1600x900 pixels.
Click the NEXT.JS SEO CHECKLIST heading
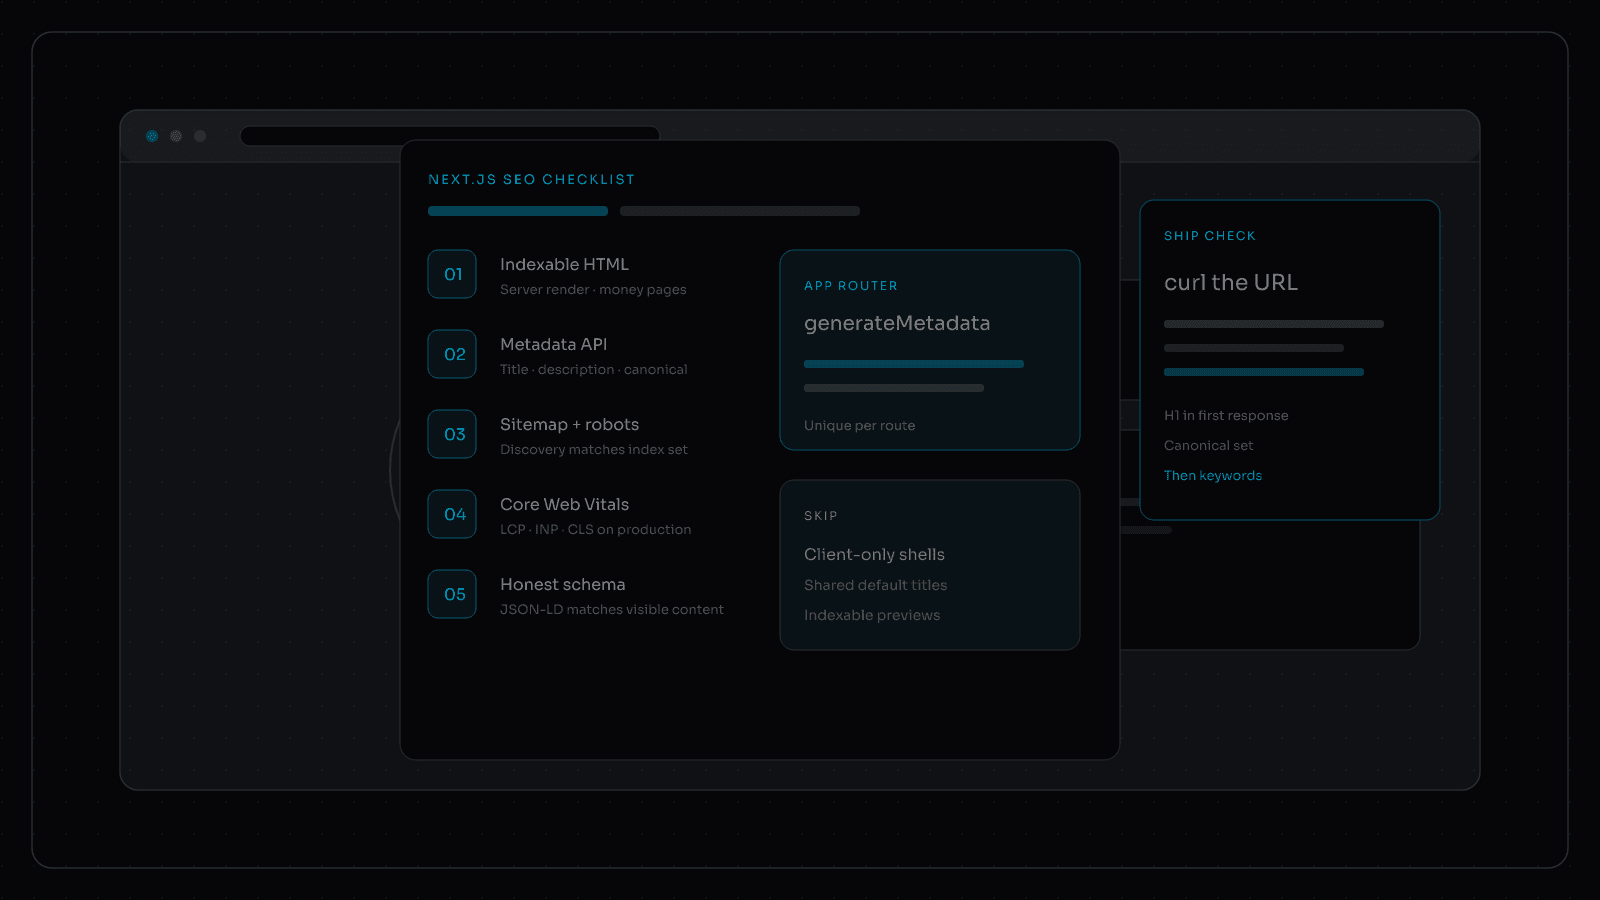(x=531, y=179)
